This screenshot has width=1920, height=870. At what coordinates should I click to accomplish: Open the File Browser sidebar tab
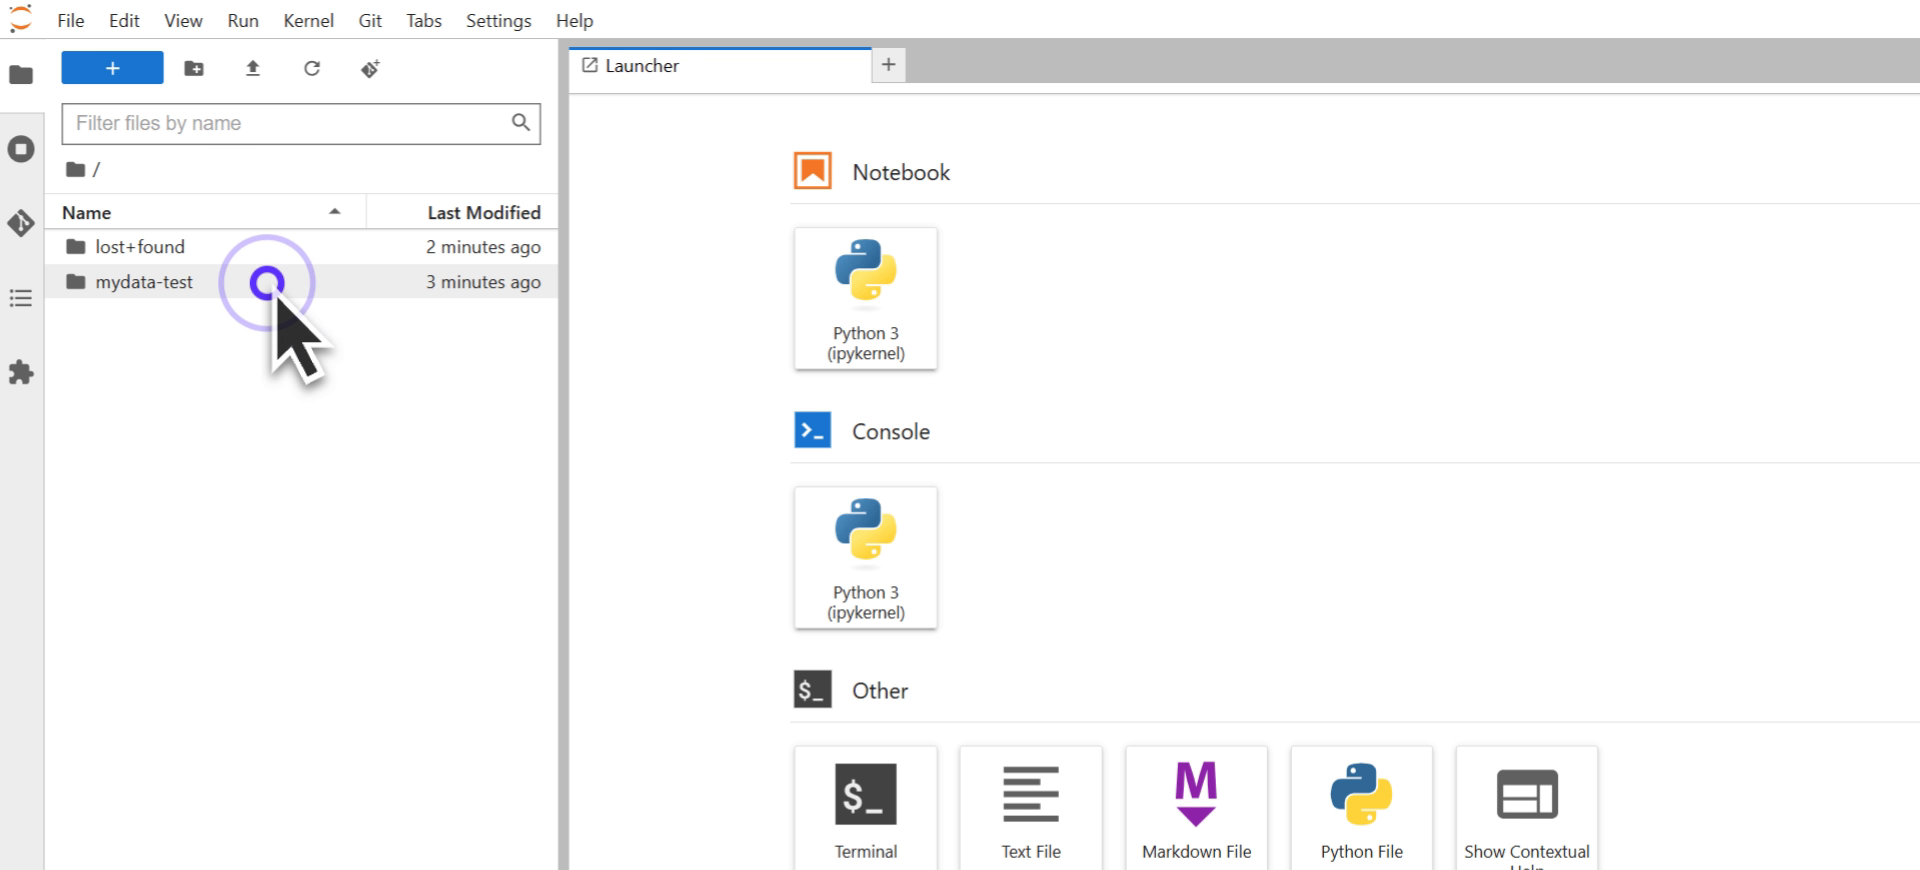[x=21, y=75]
